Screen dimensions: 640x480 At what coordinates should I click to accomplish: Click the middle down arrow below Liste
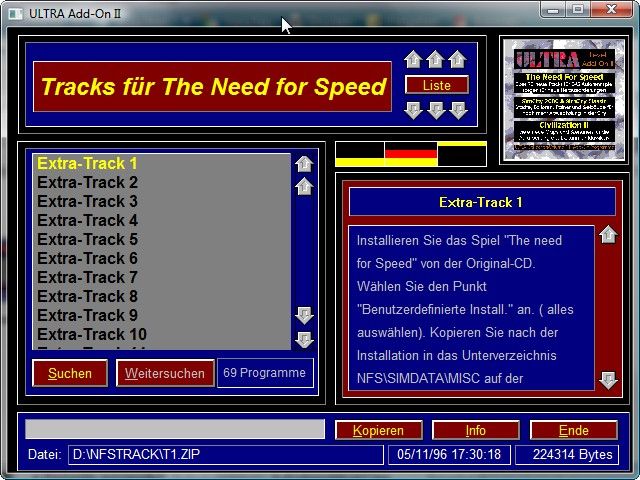[436, 110]
